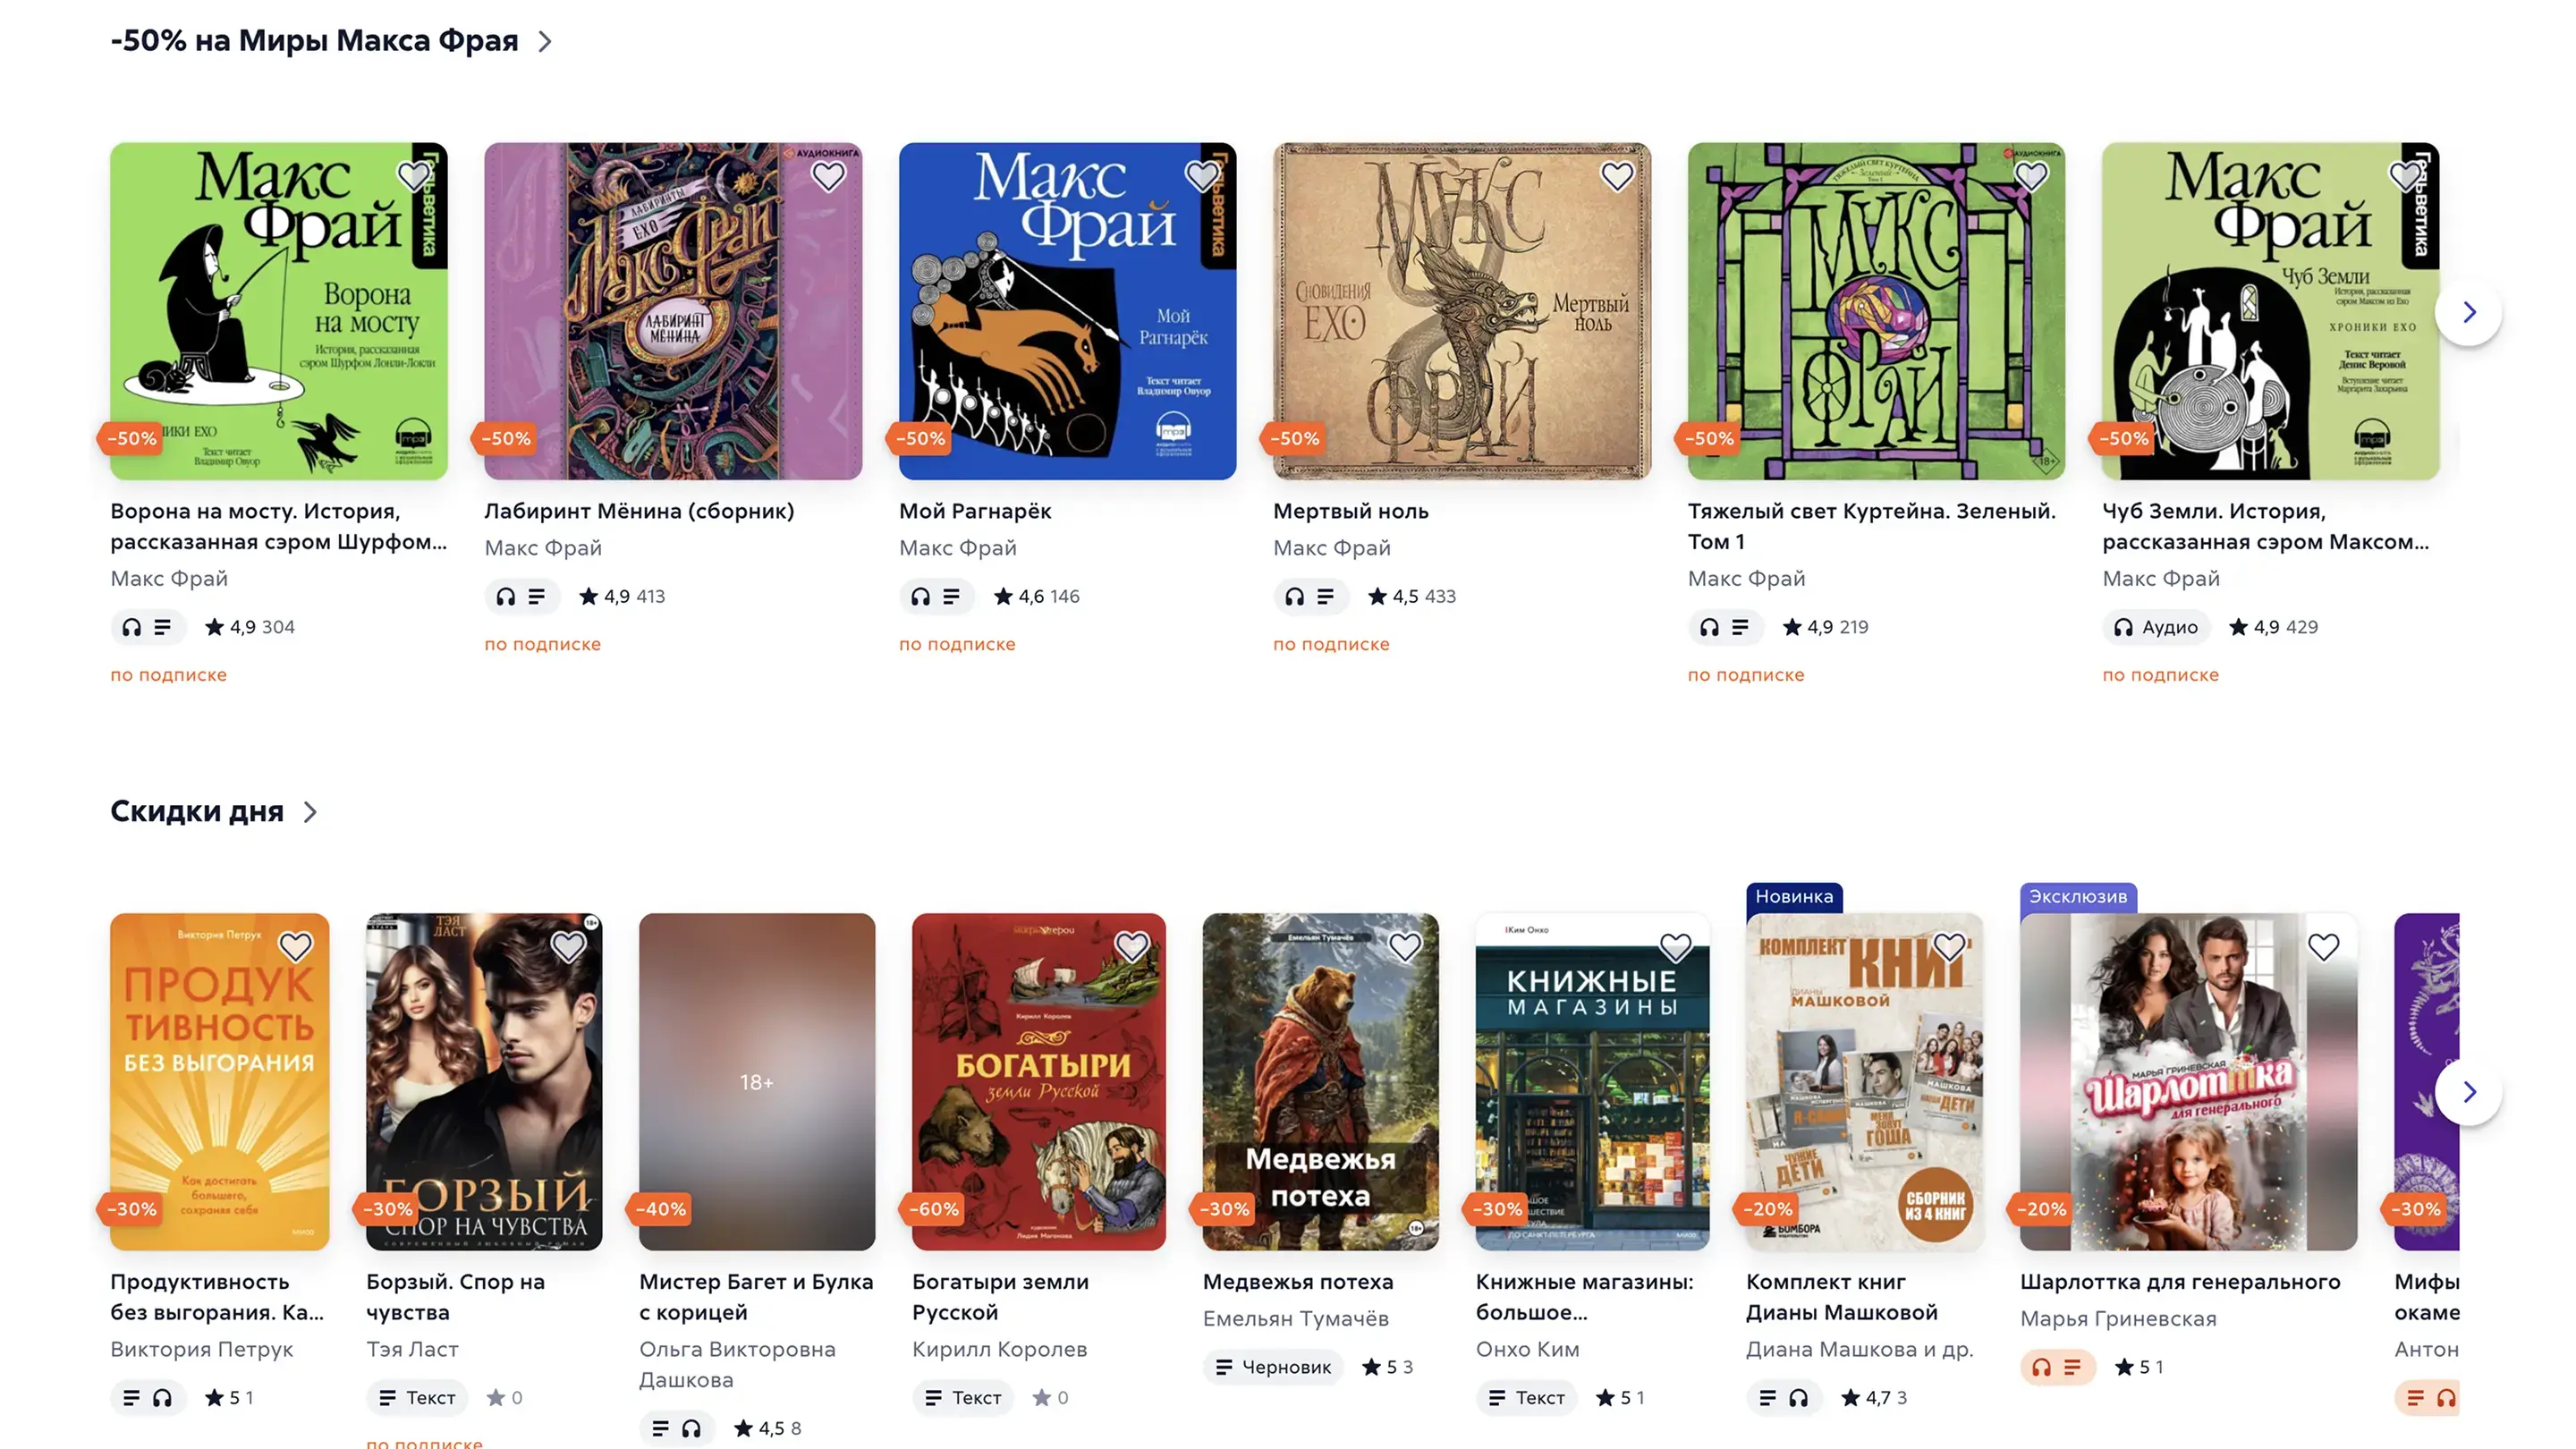This screenshot has height=1449, width=2576.
Task: Click the Аудио format badge under Чуб Земли
Action: point(2155,627)
